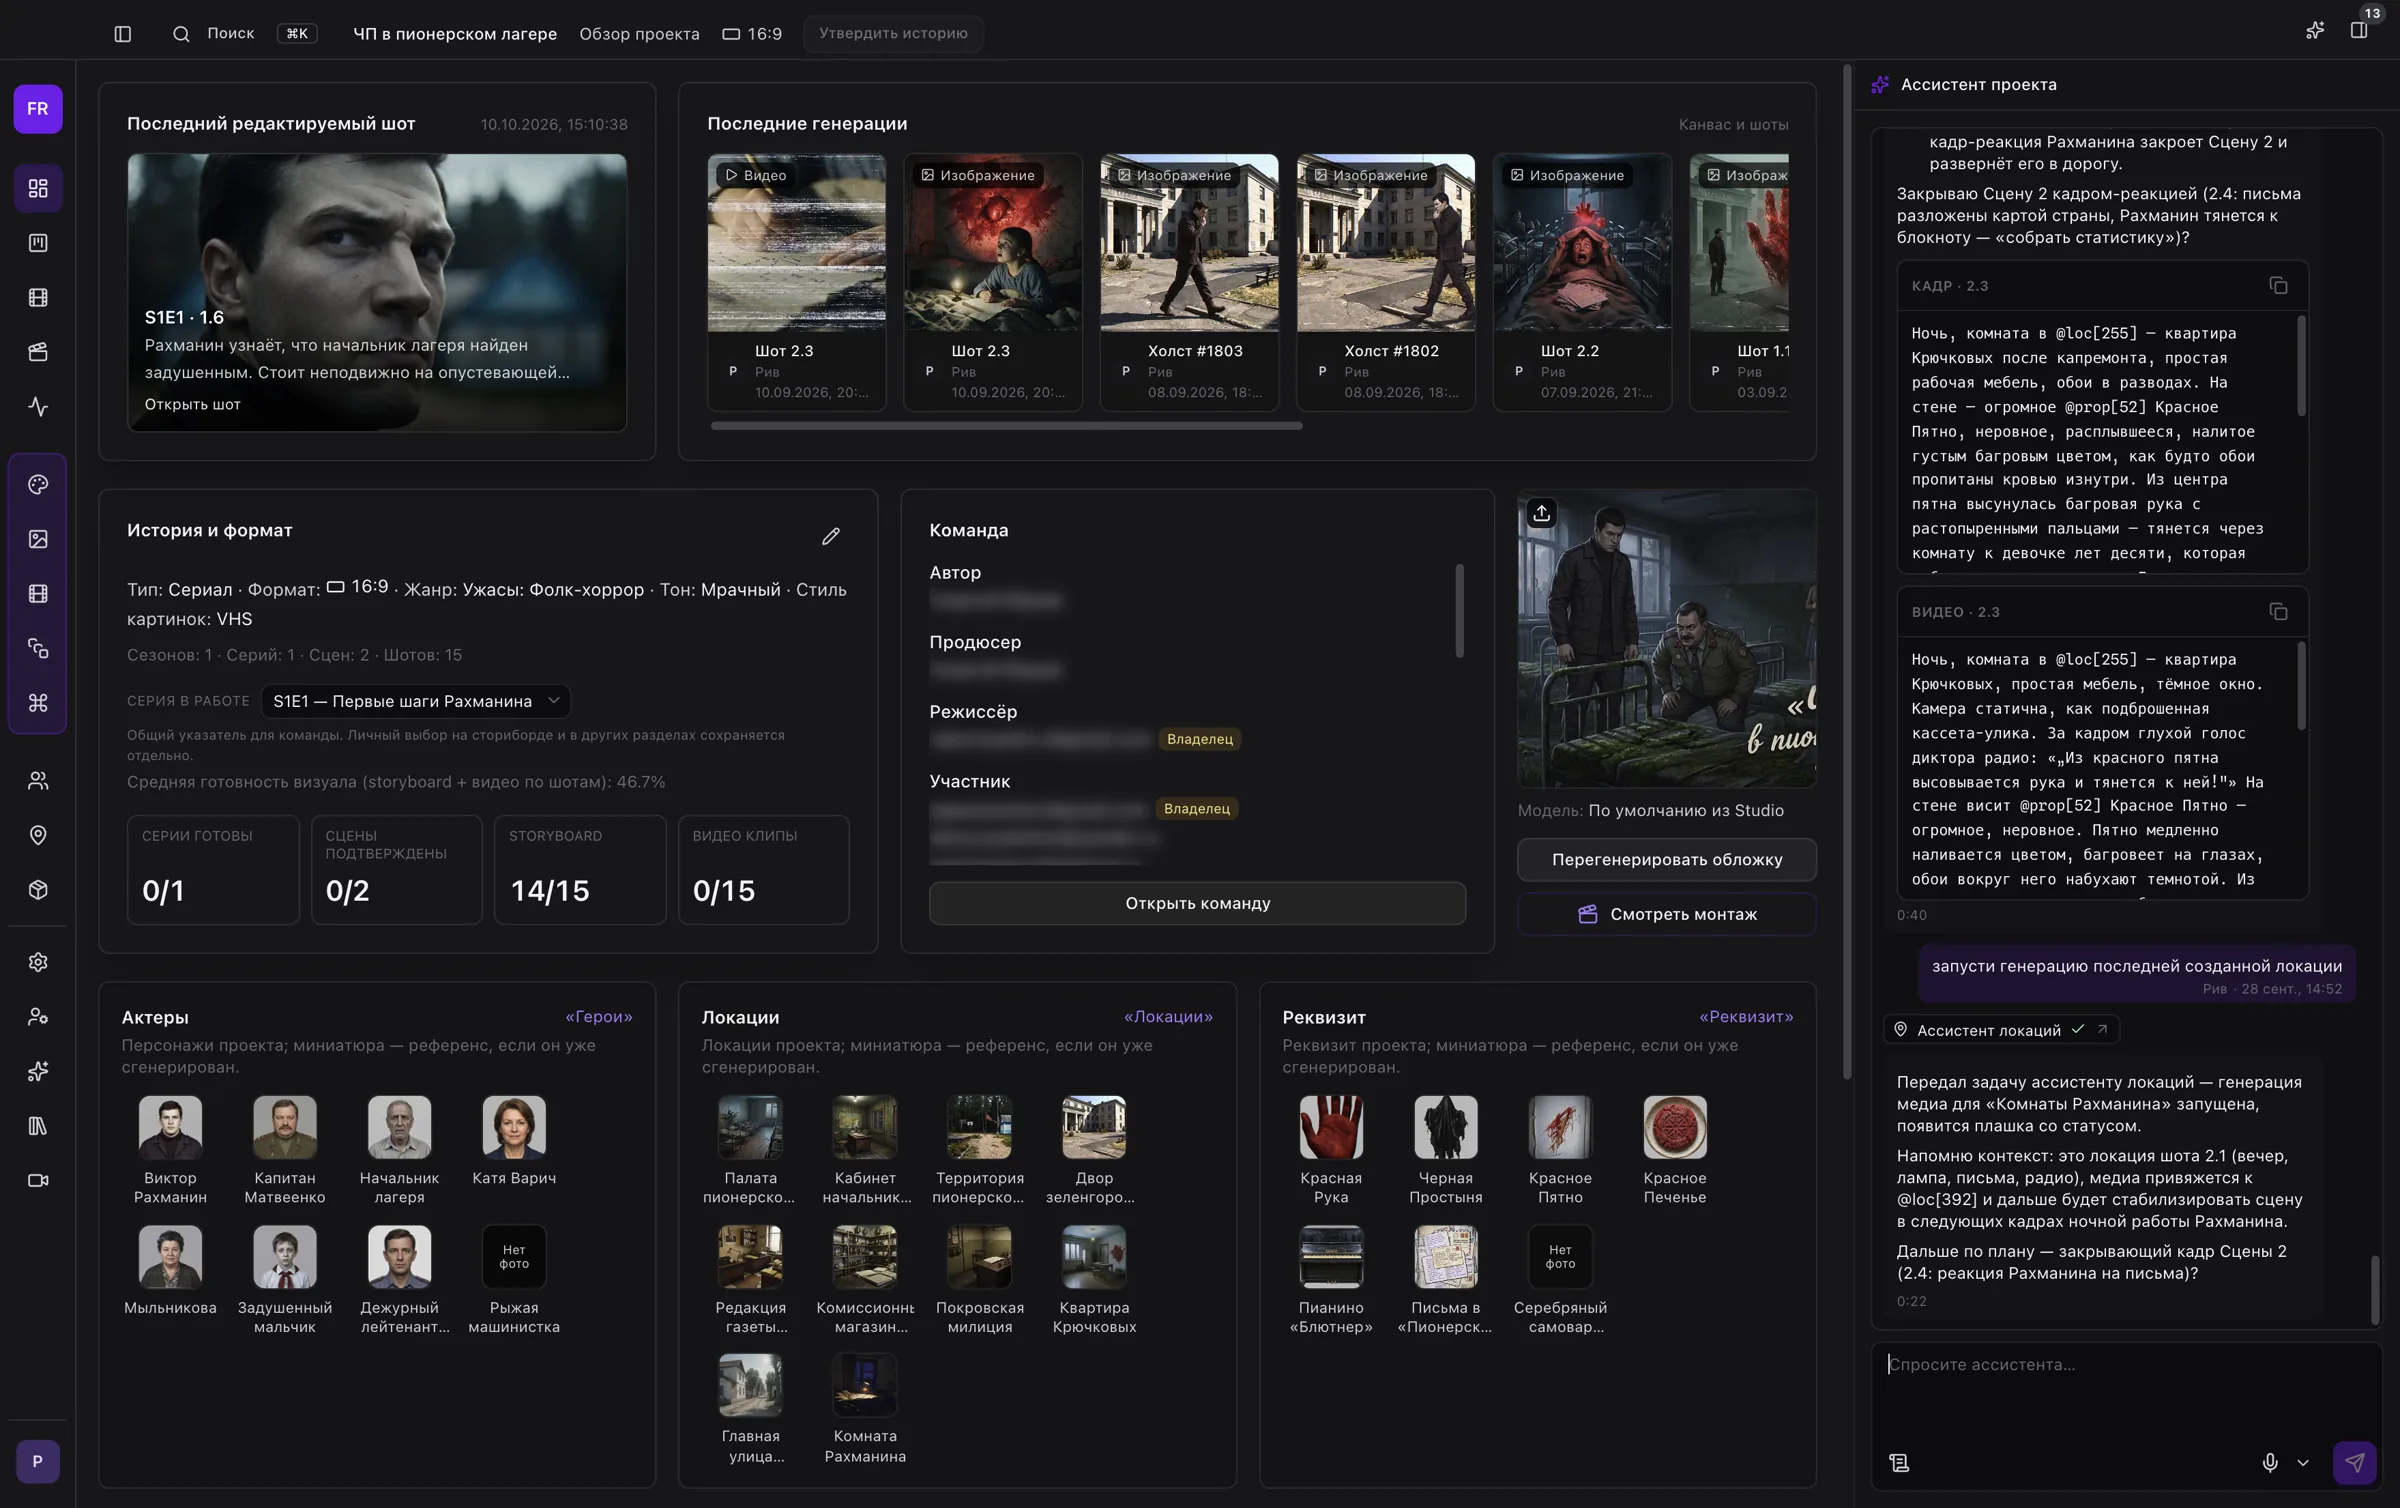Open the settings gear icon in sidebar
The width and height of the screenshot is (2400, 1508).
coord(38,962)
